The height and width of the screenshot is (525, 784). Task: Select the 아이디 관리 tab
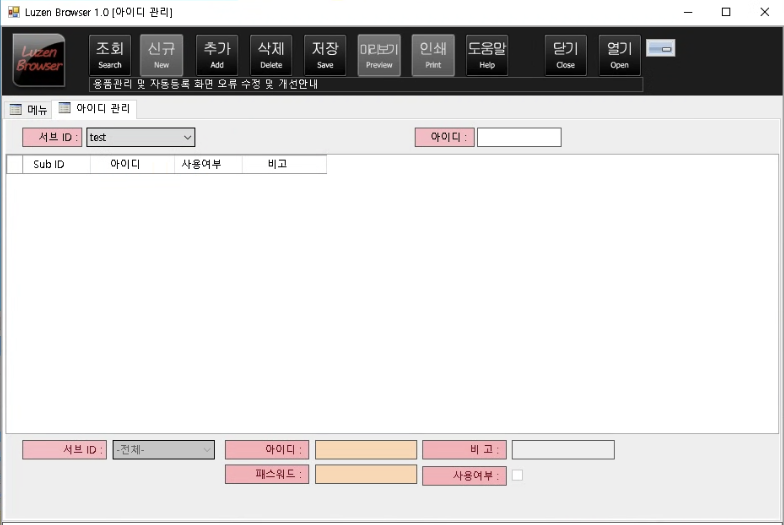(x=95, y=108)
